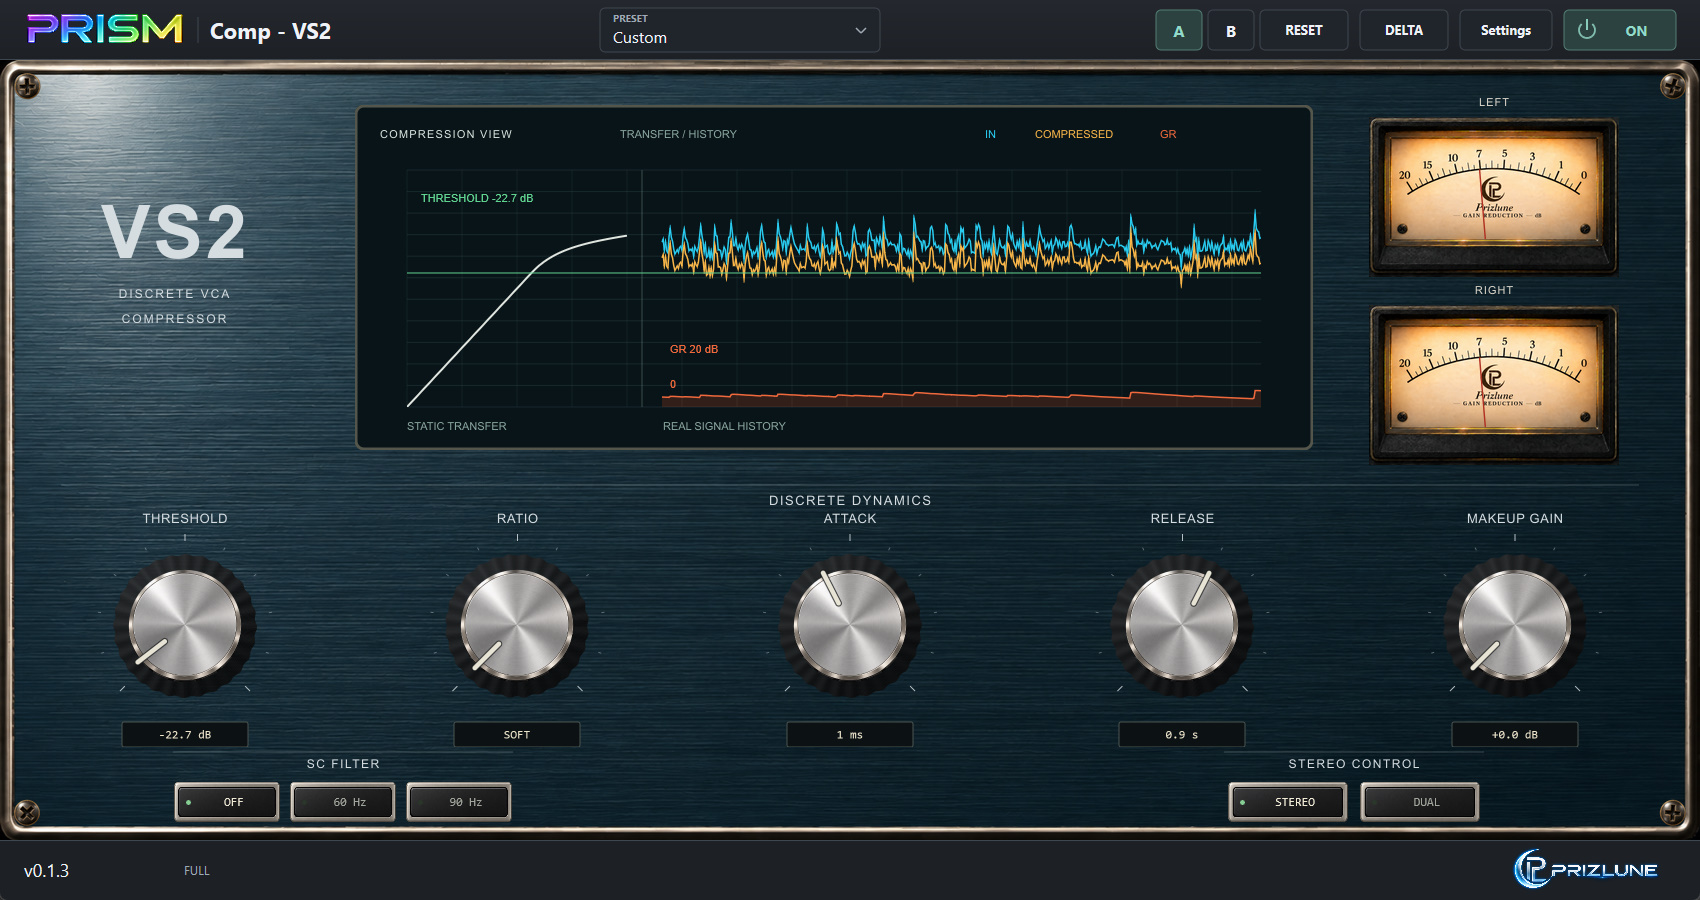This screenshot has width=1700, height=900.
Task: Set SC Filter to OFF
Action: [x=227, y=802]
